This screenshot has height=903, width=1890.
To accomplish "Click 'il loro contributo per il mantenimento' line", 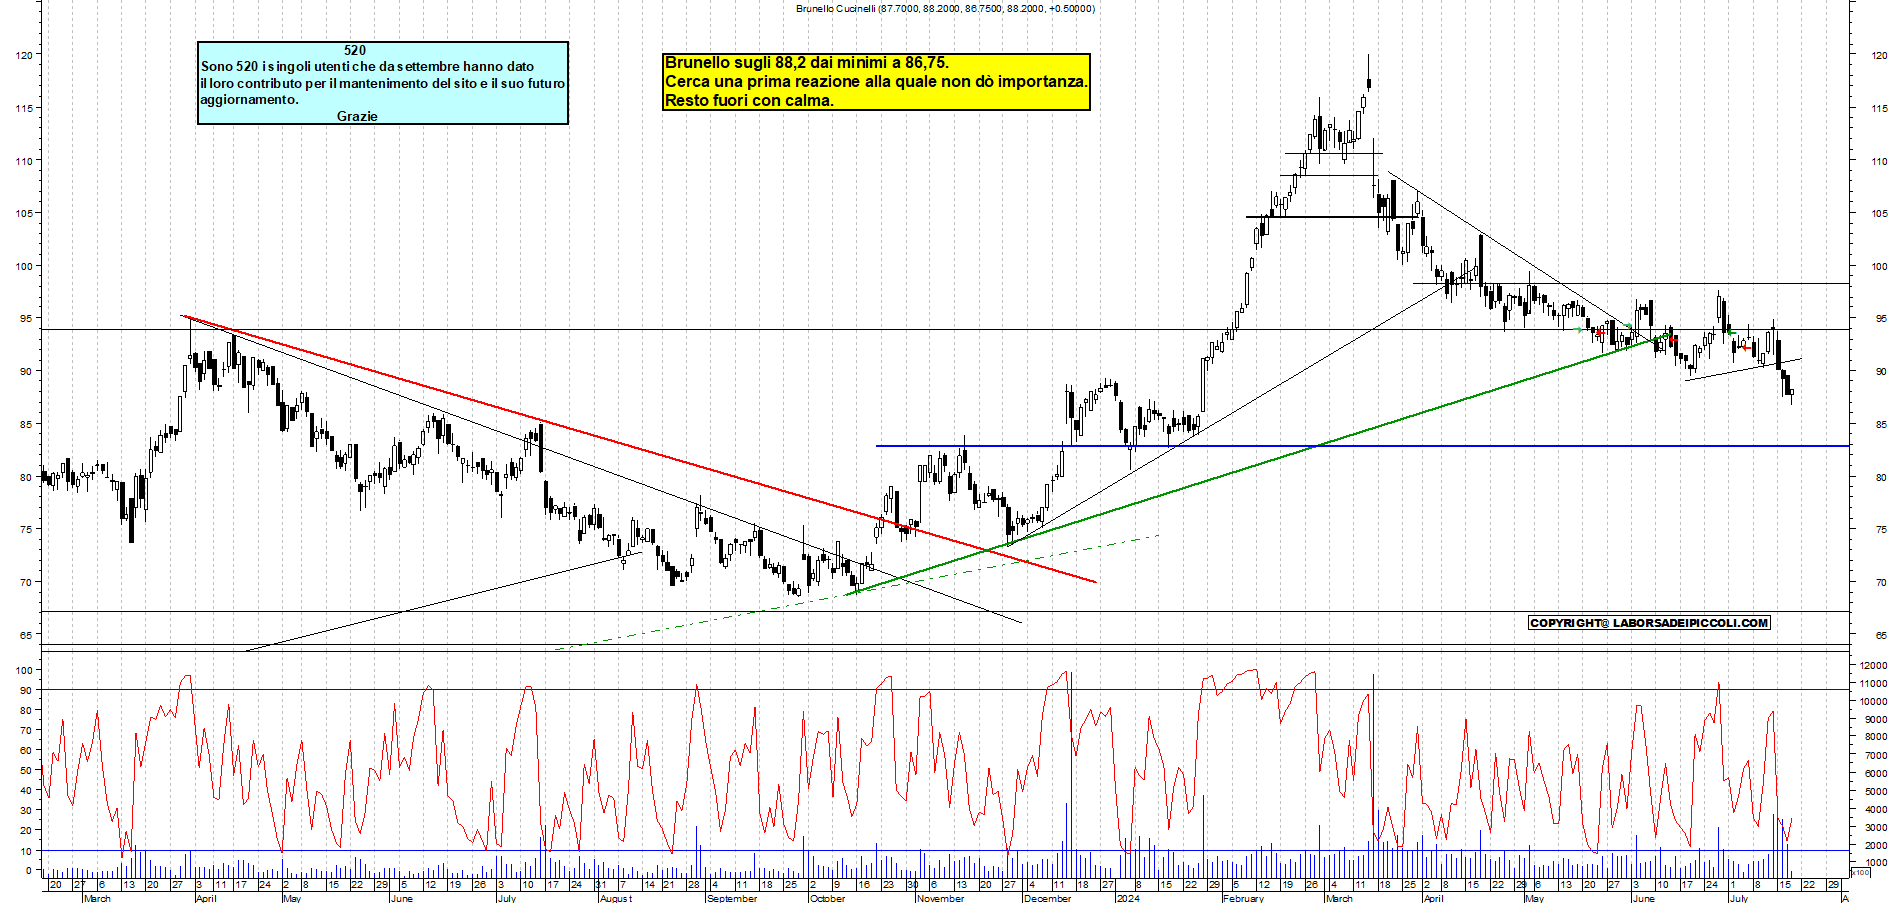I will click(382, 83).
